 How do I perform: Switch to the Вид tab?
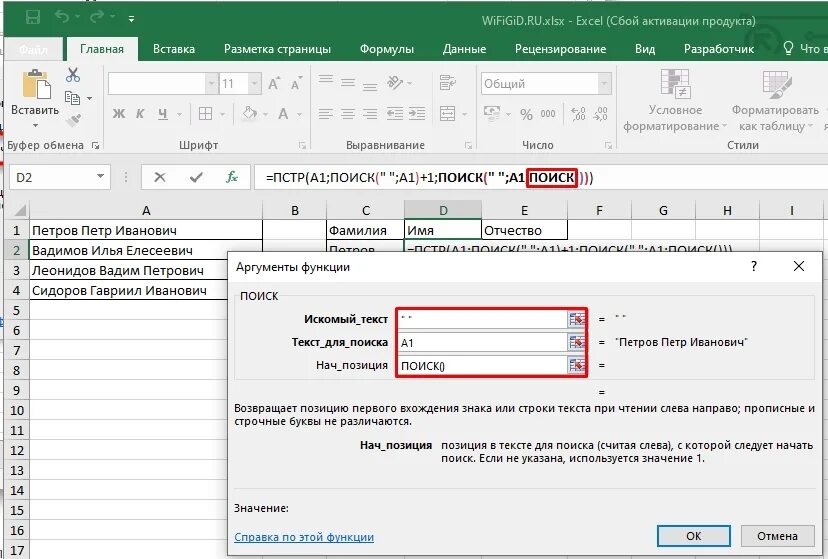(645, 49)
